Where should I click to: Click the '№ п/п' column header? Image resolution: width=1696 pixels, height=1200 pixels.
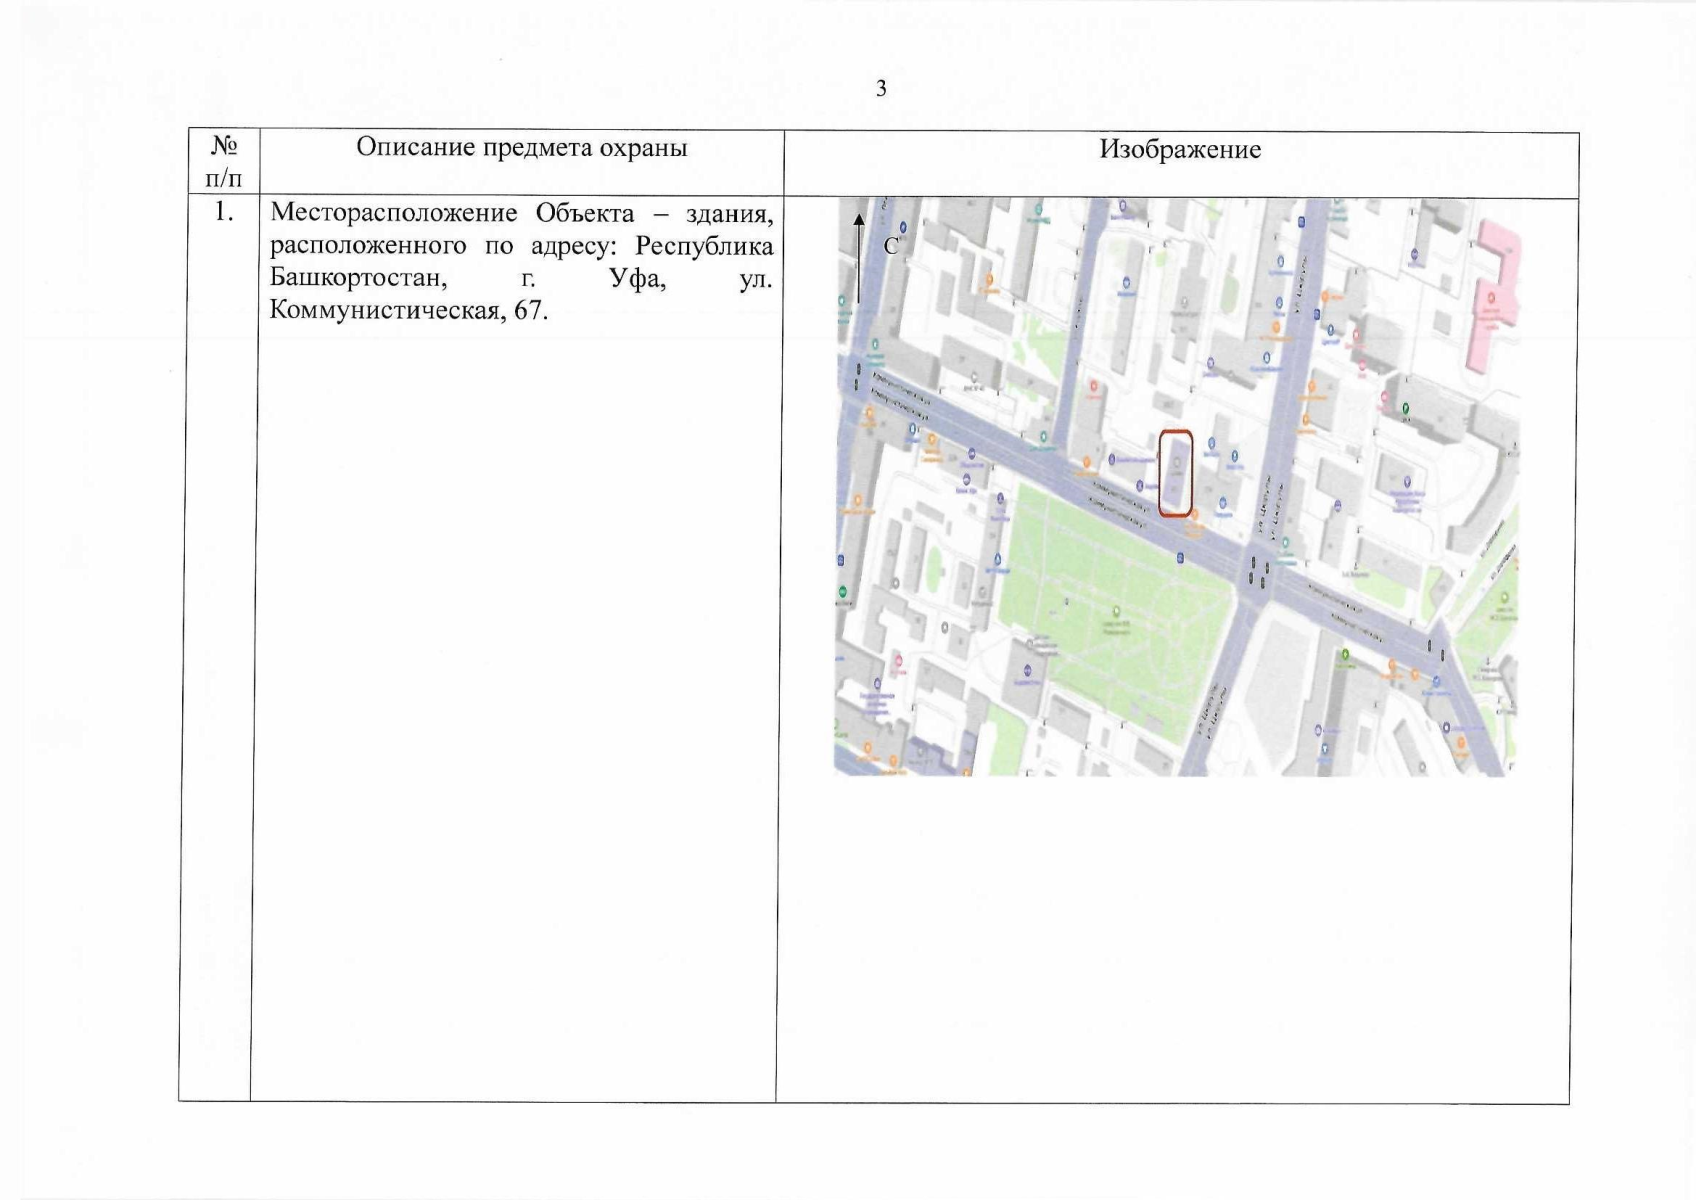(224, 162)
